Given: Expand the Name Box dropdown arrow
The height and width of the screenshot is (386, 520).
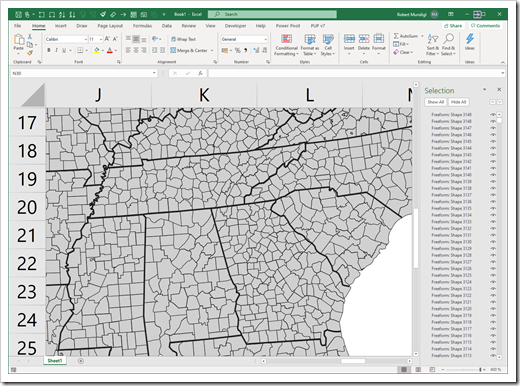Looking at the screenshot, I should [x=154, y=73].
